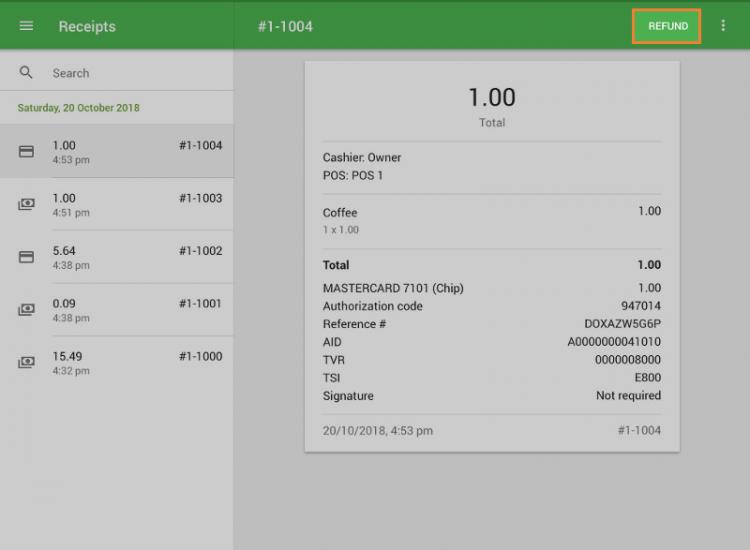
Task: Click the 4:51 pm time in receipt list
Action: (71, 212)
